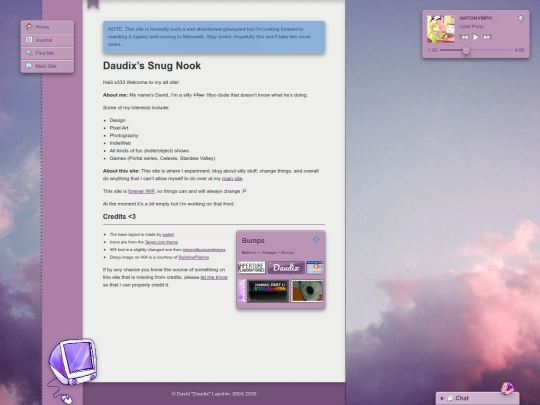Click the blue window badge beside Daudix

point(315,268)
